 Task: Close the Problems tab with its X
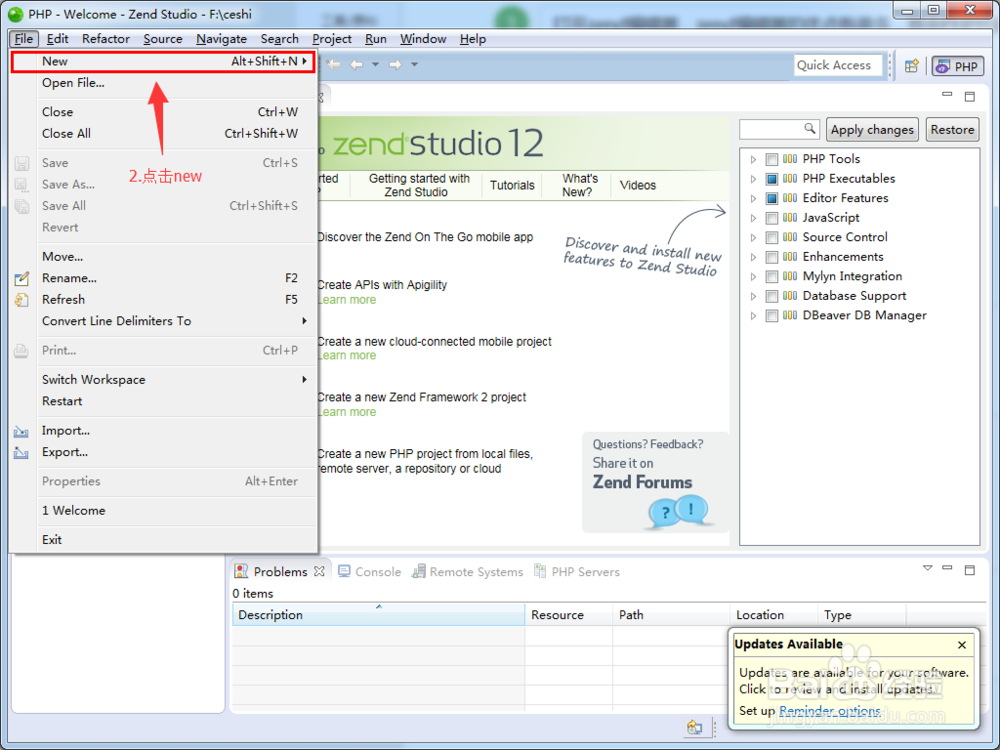coord(319,571)
